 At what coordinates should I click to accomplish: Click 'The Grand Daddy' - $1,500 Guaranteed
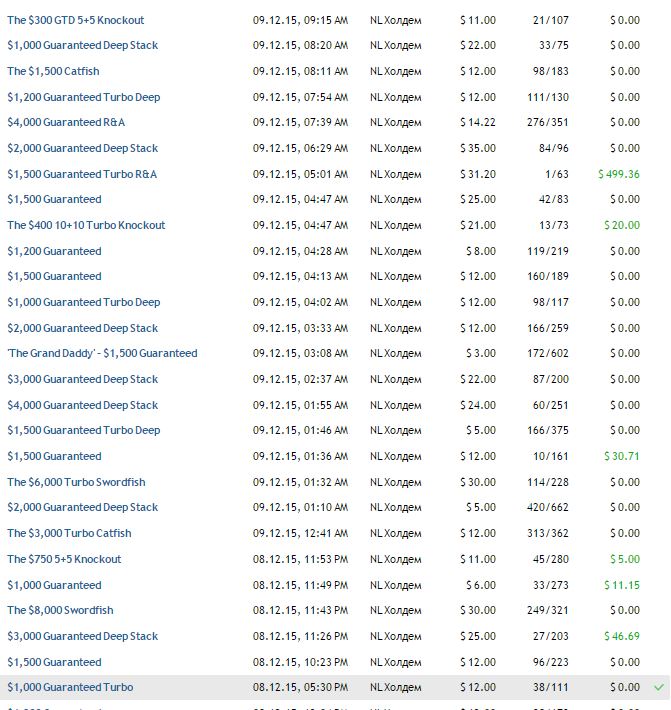click(x=102, y=353)
